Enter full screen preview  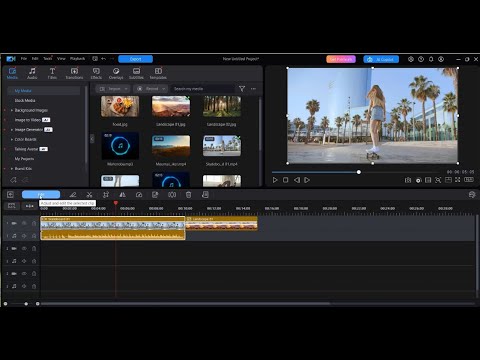(x=458, y=180)
